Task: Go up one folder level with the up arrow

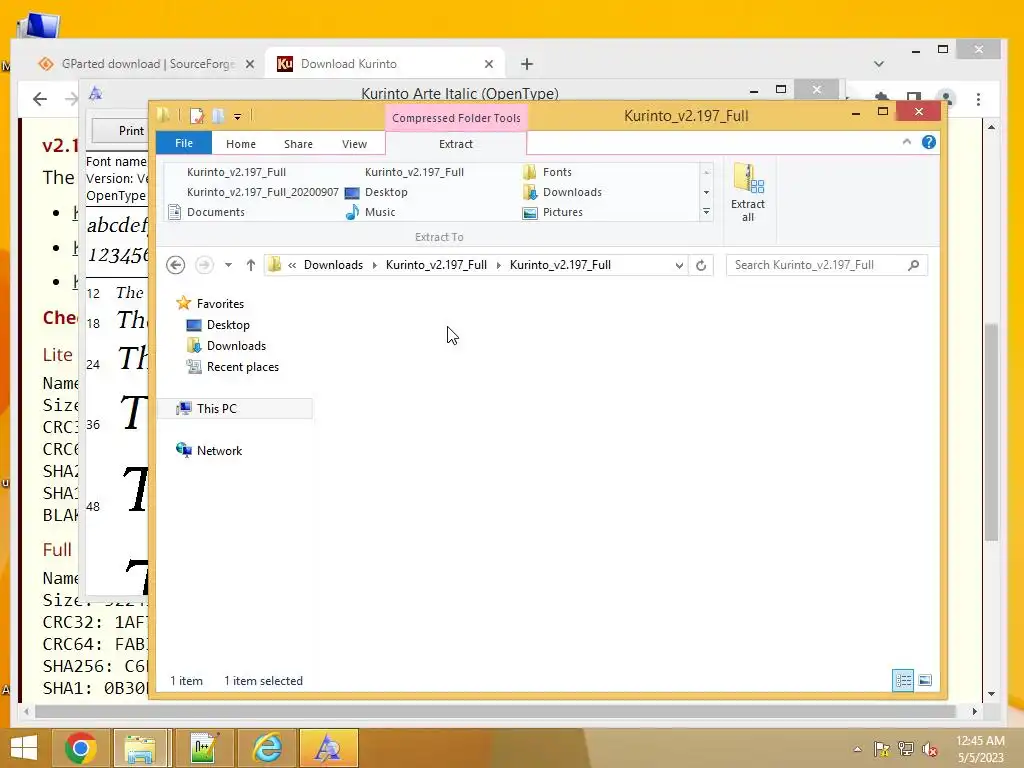Action: click(251, 264)
